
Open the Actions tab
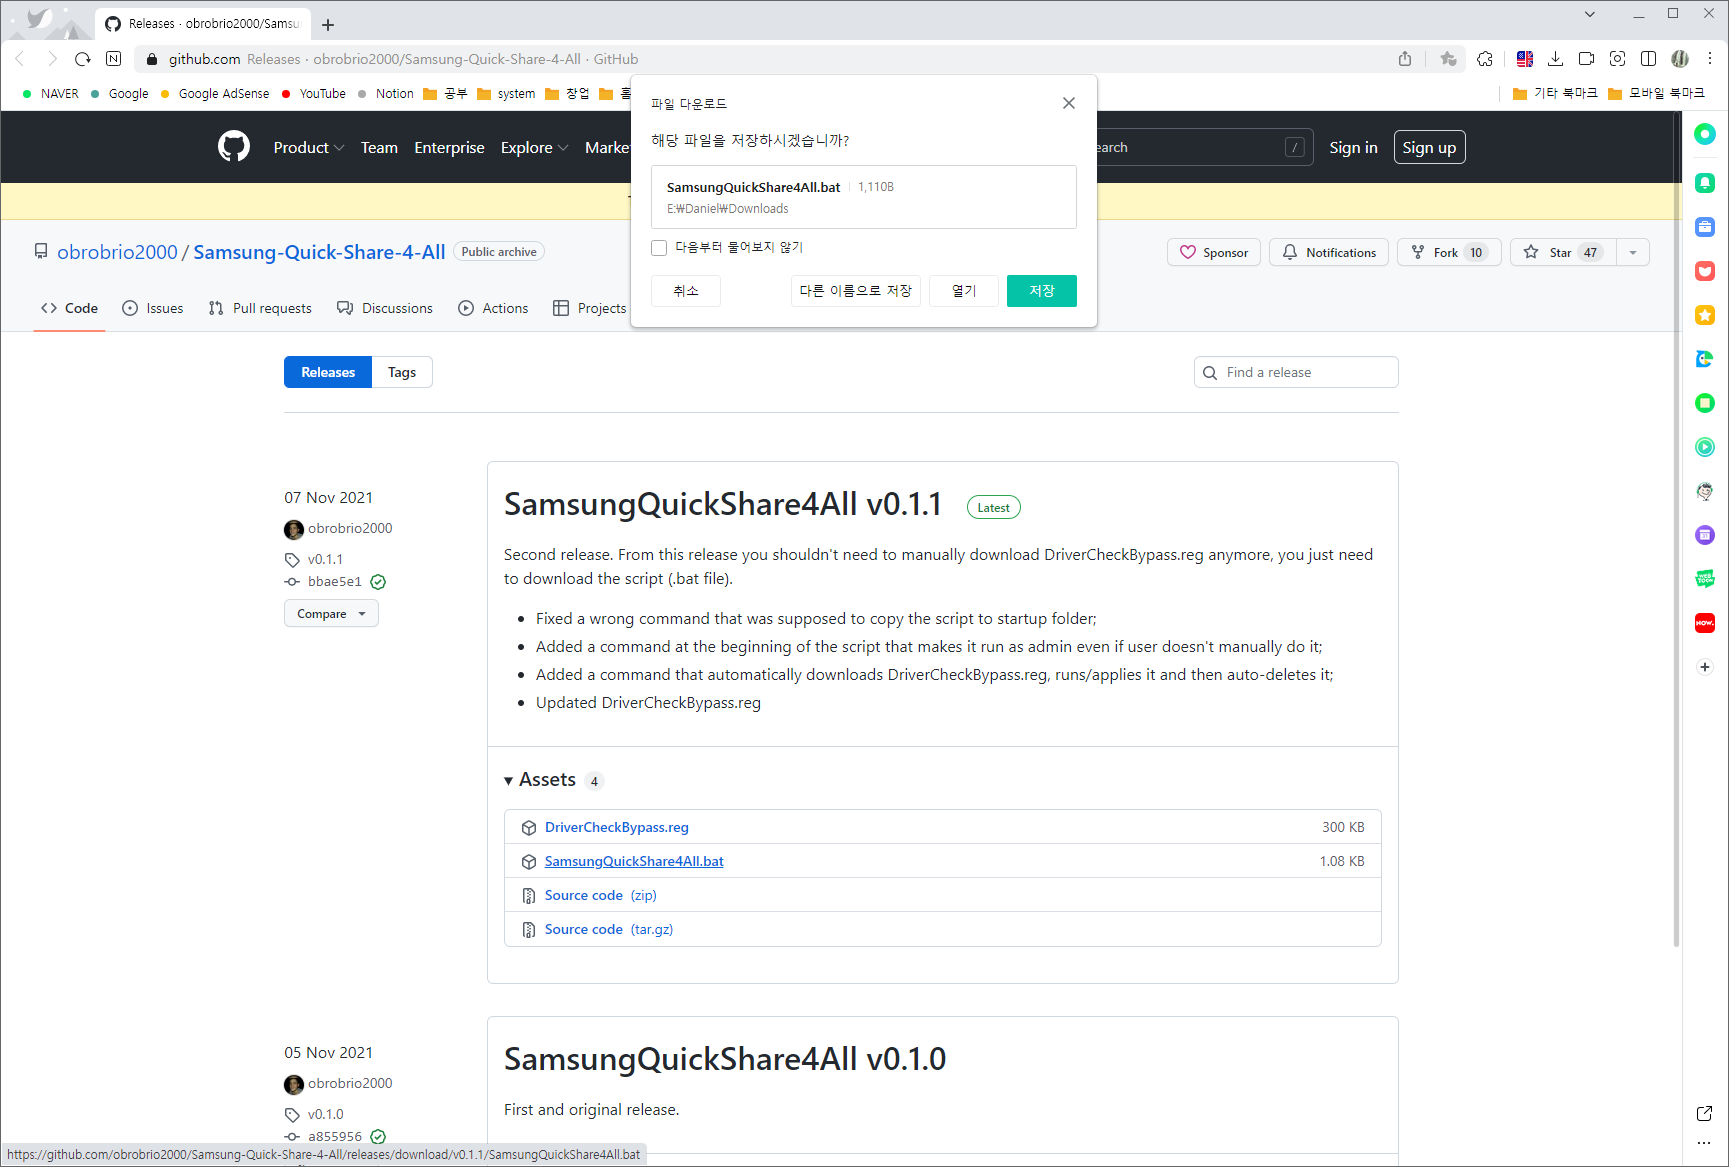[x=493, y=308]
